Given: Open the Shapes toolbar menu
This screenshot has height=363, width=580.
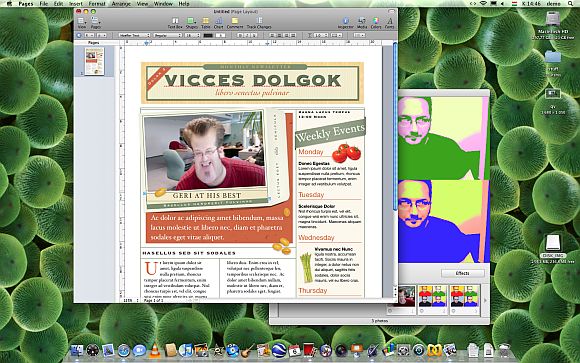Looking at the screenshot, I should [191, 23].
